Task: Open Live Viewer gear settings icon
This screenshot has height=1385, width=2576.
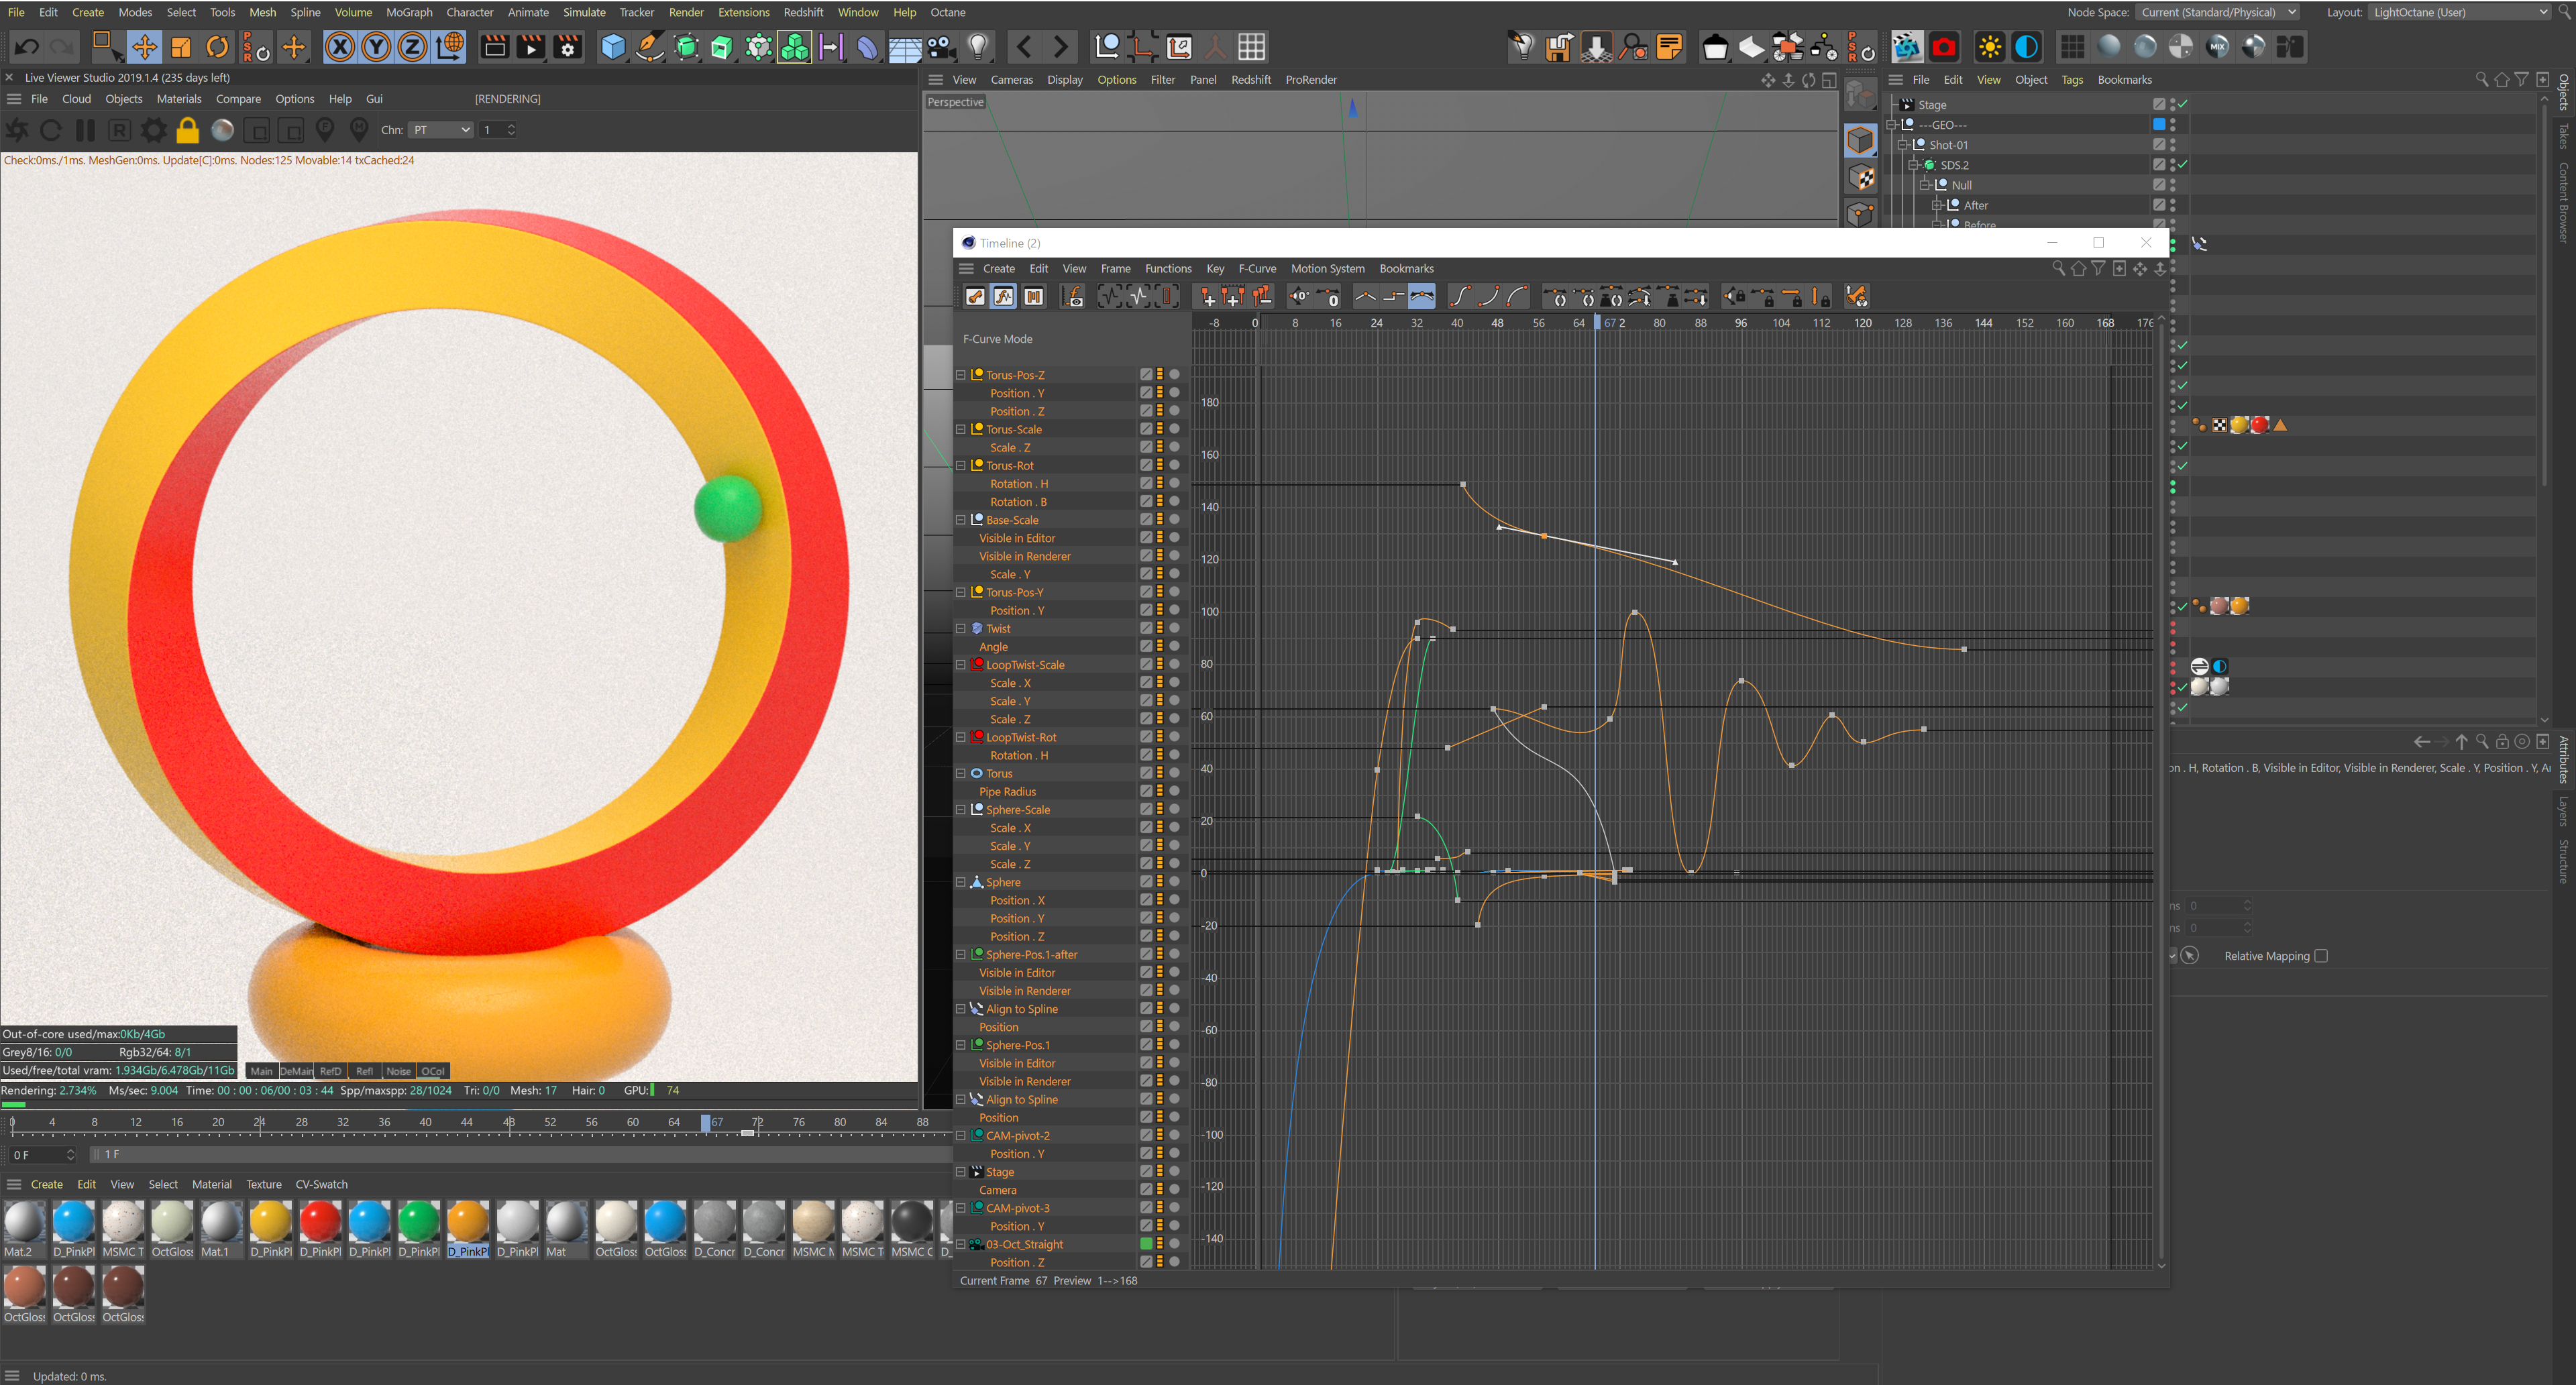Action: 153,130
